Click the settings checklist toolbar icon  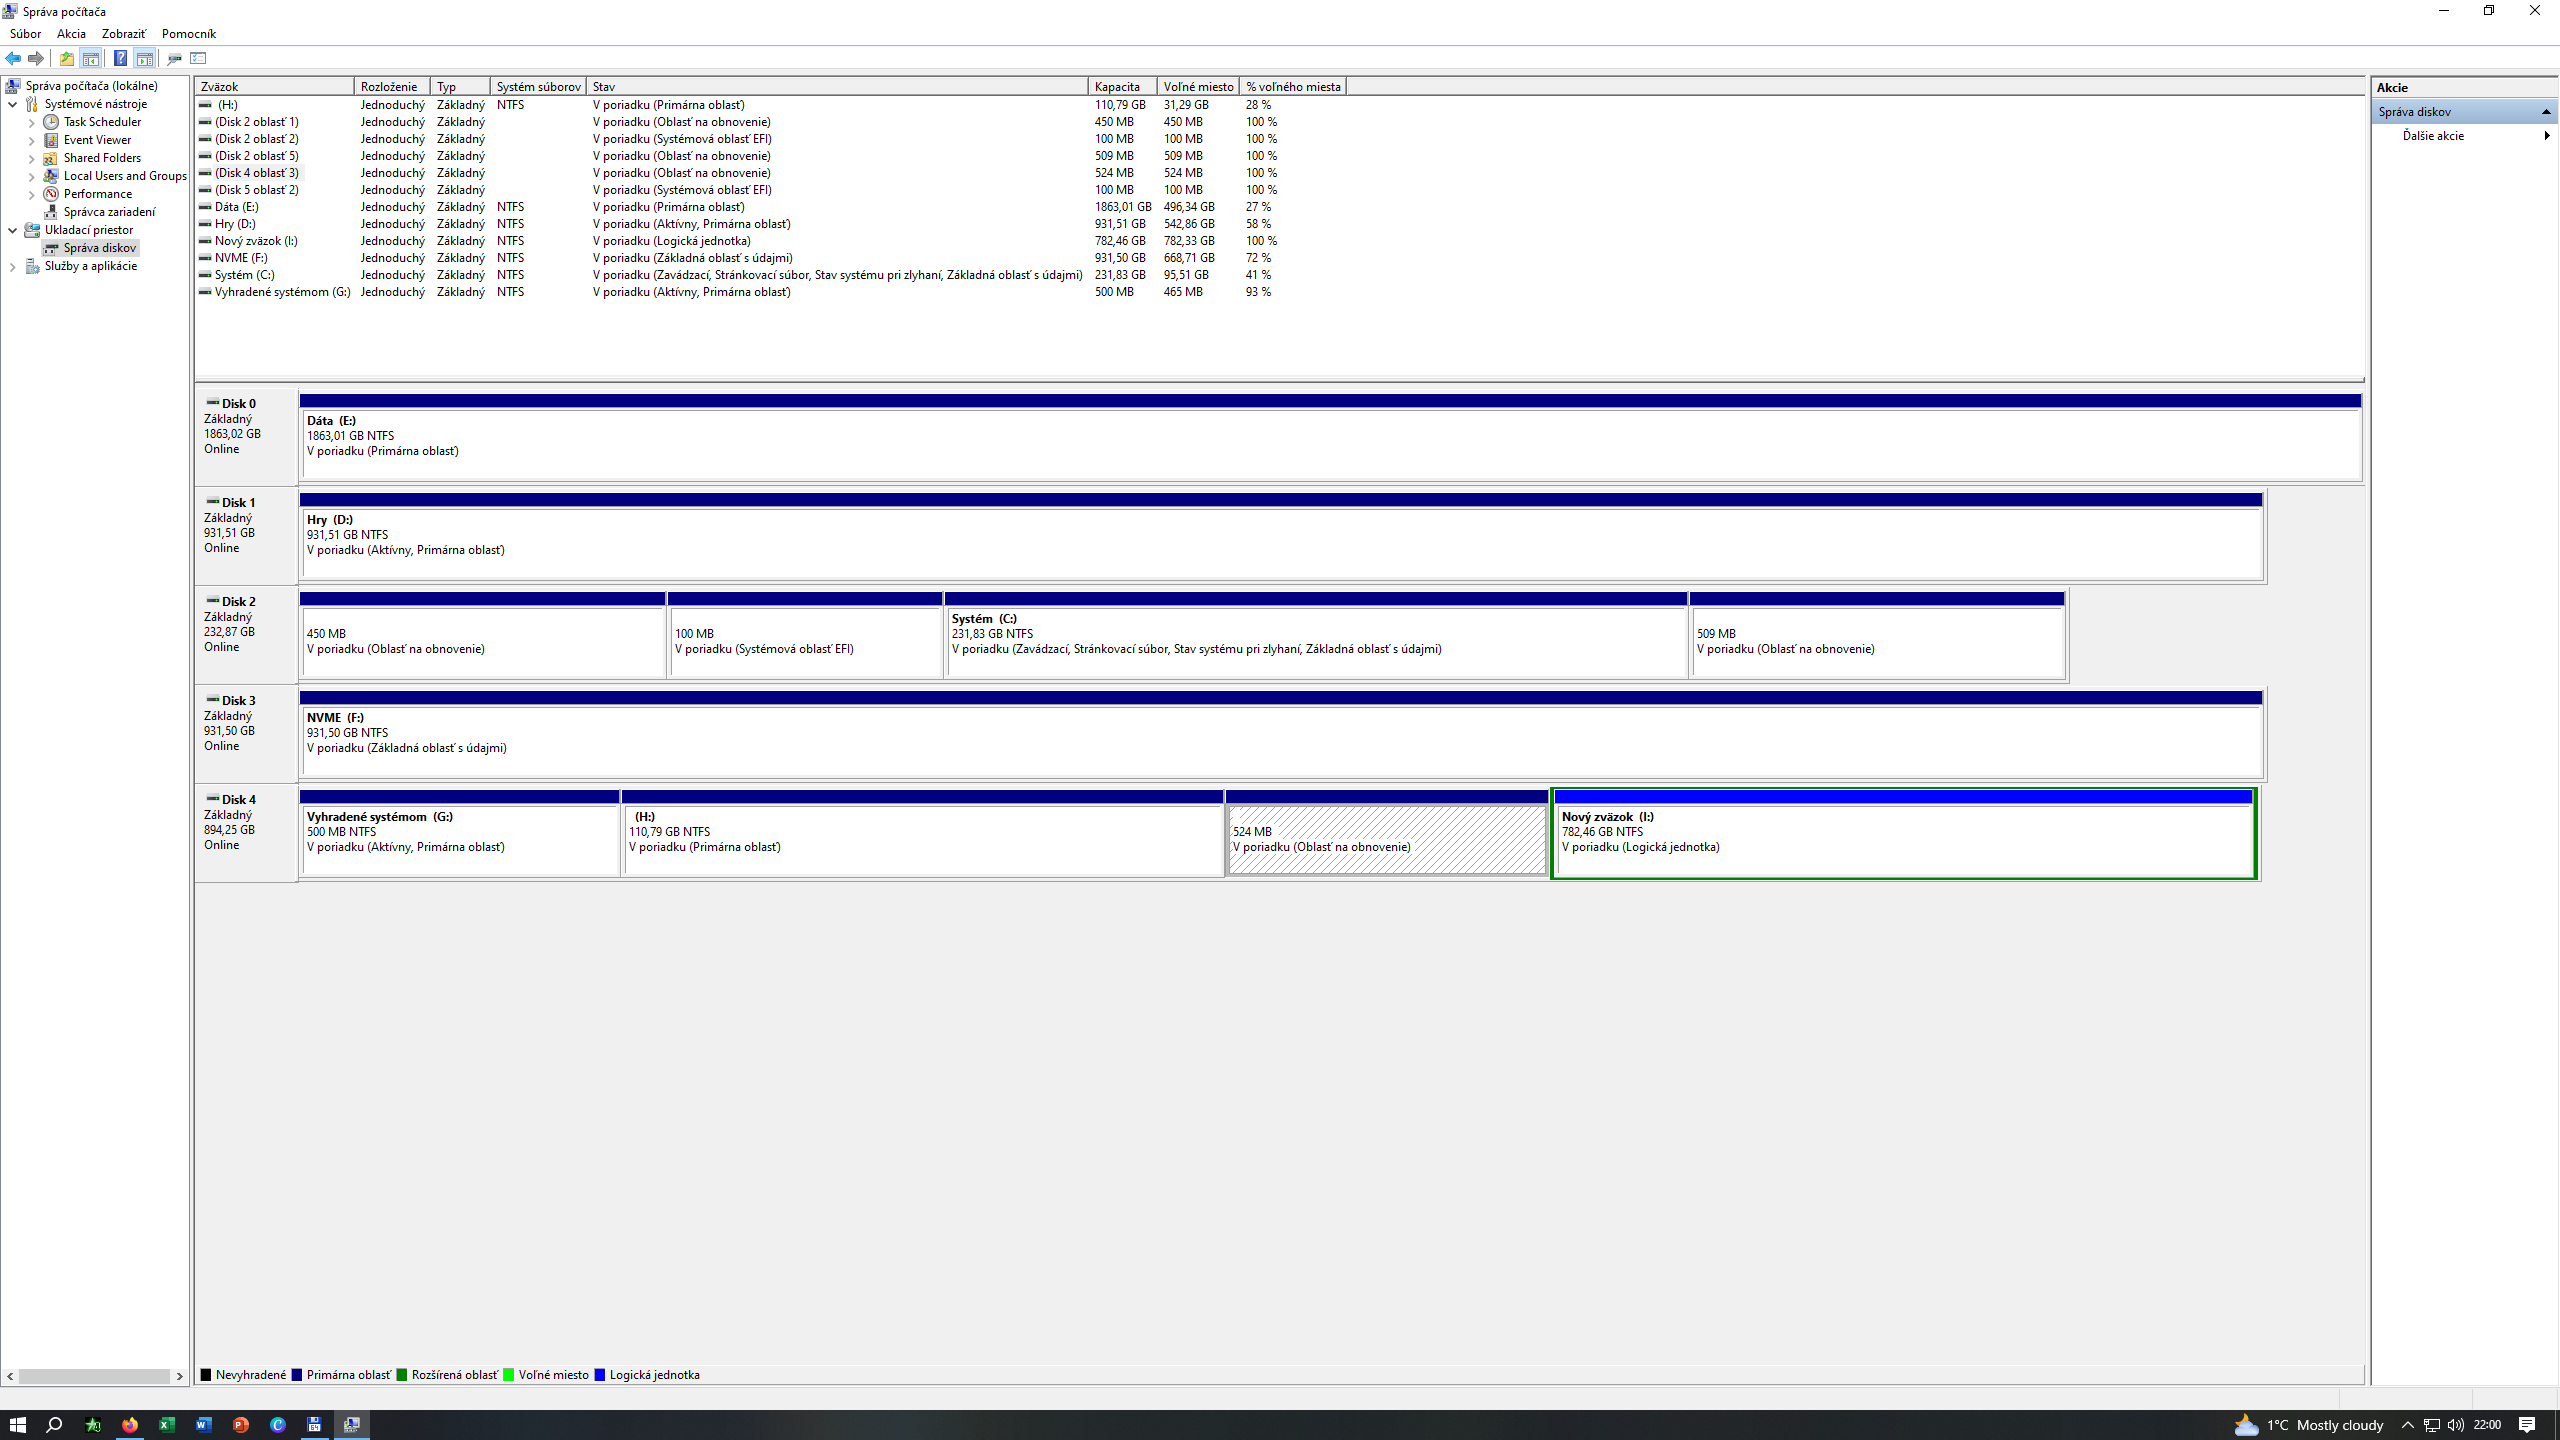(x=198, y=58)
